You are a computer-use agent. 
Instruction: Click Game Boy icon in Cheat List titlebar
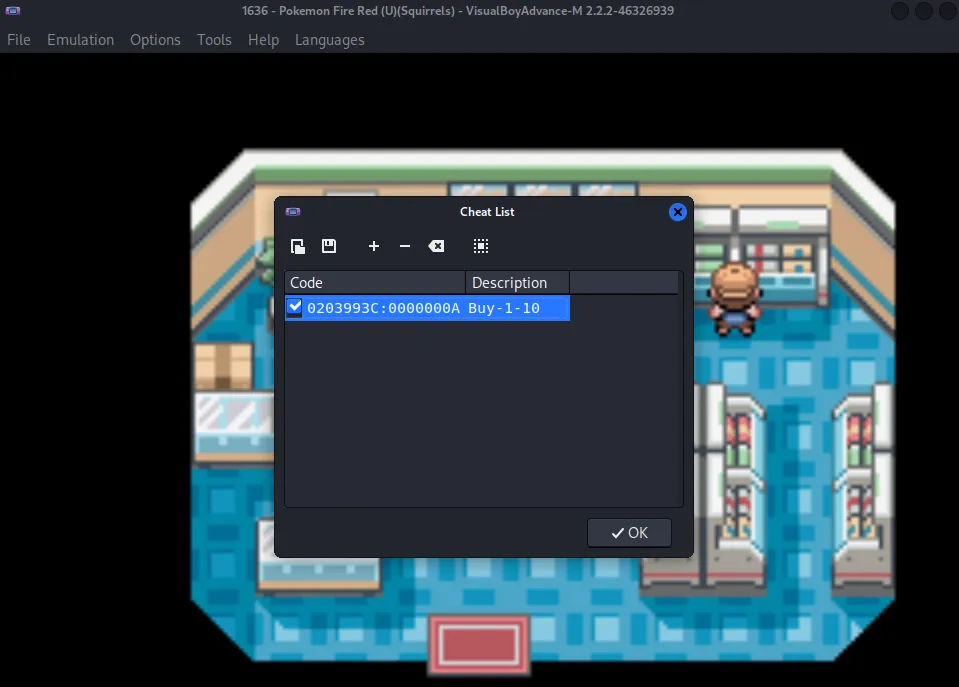293,212
